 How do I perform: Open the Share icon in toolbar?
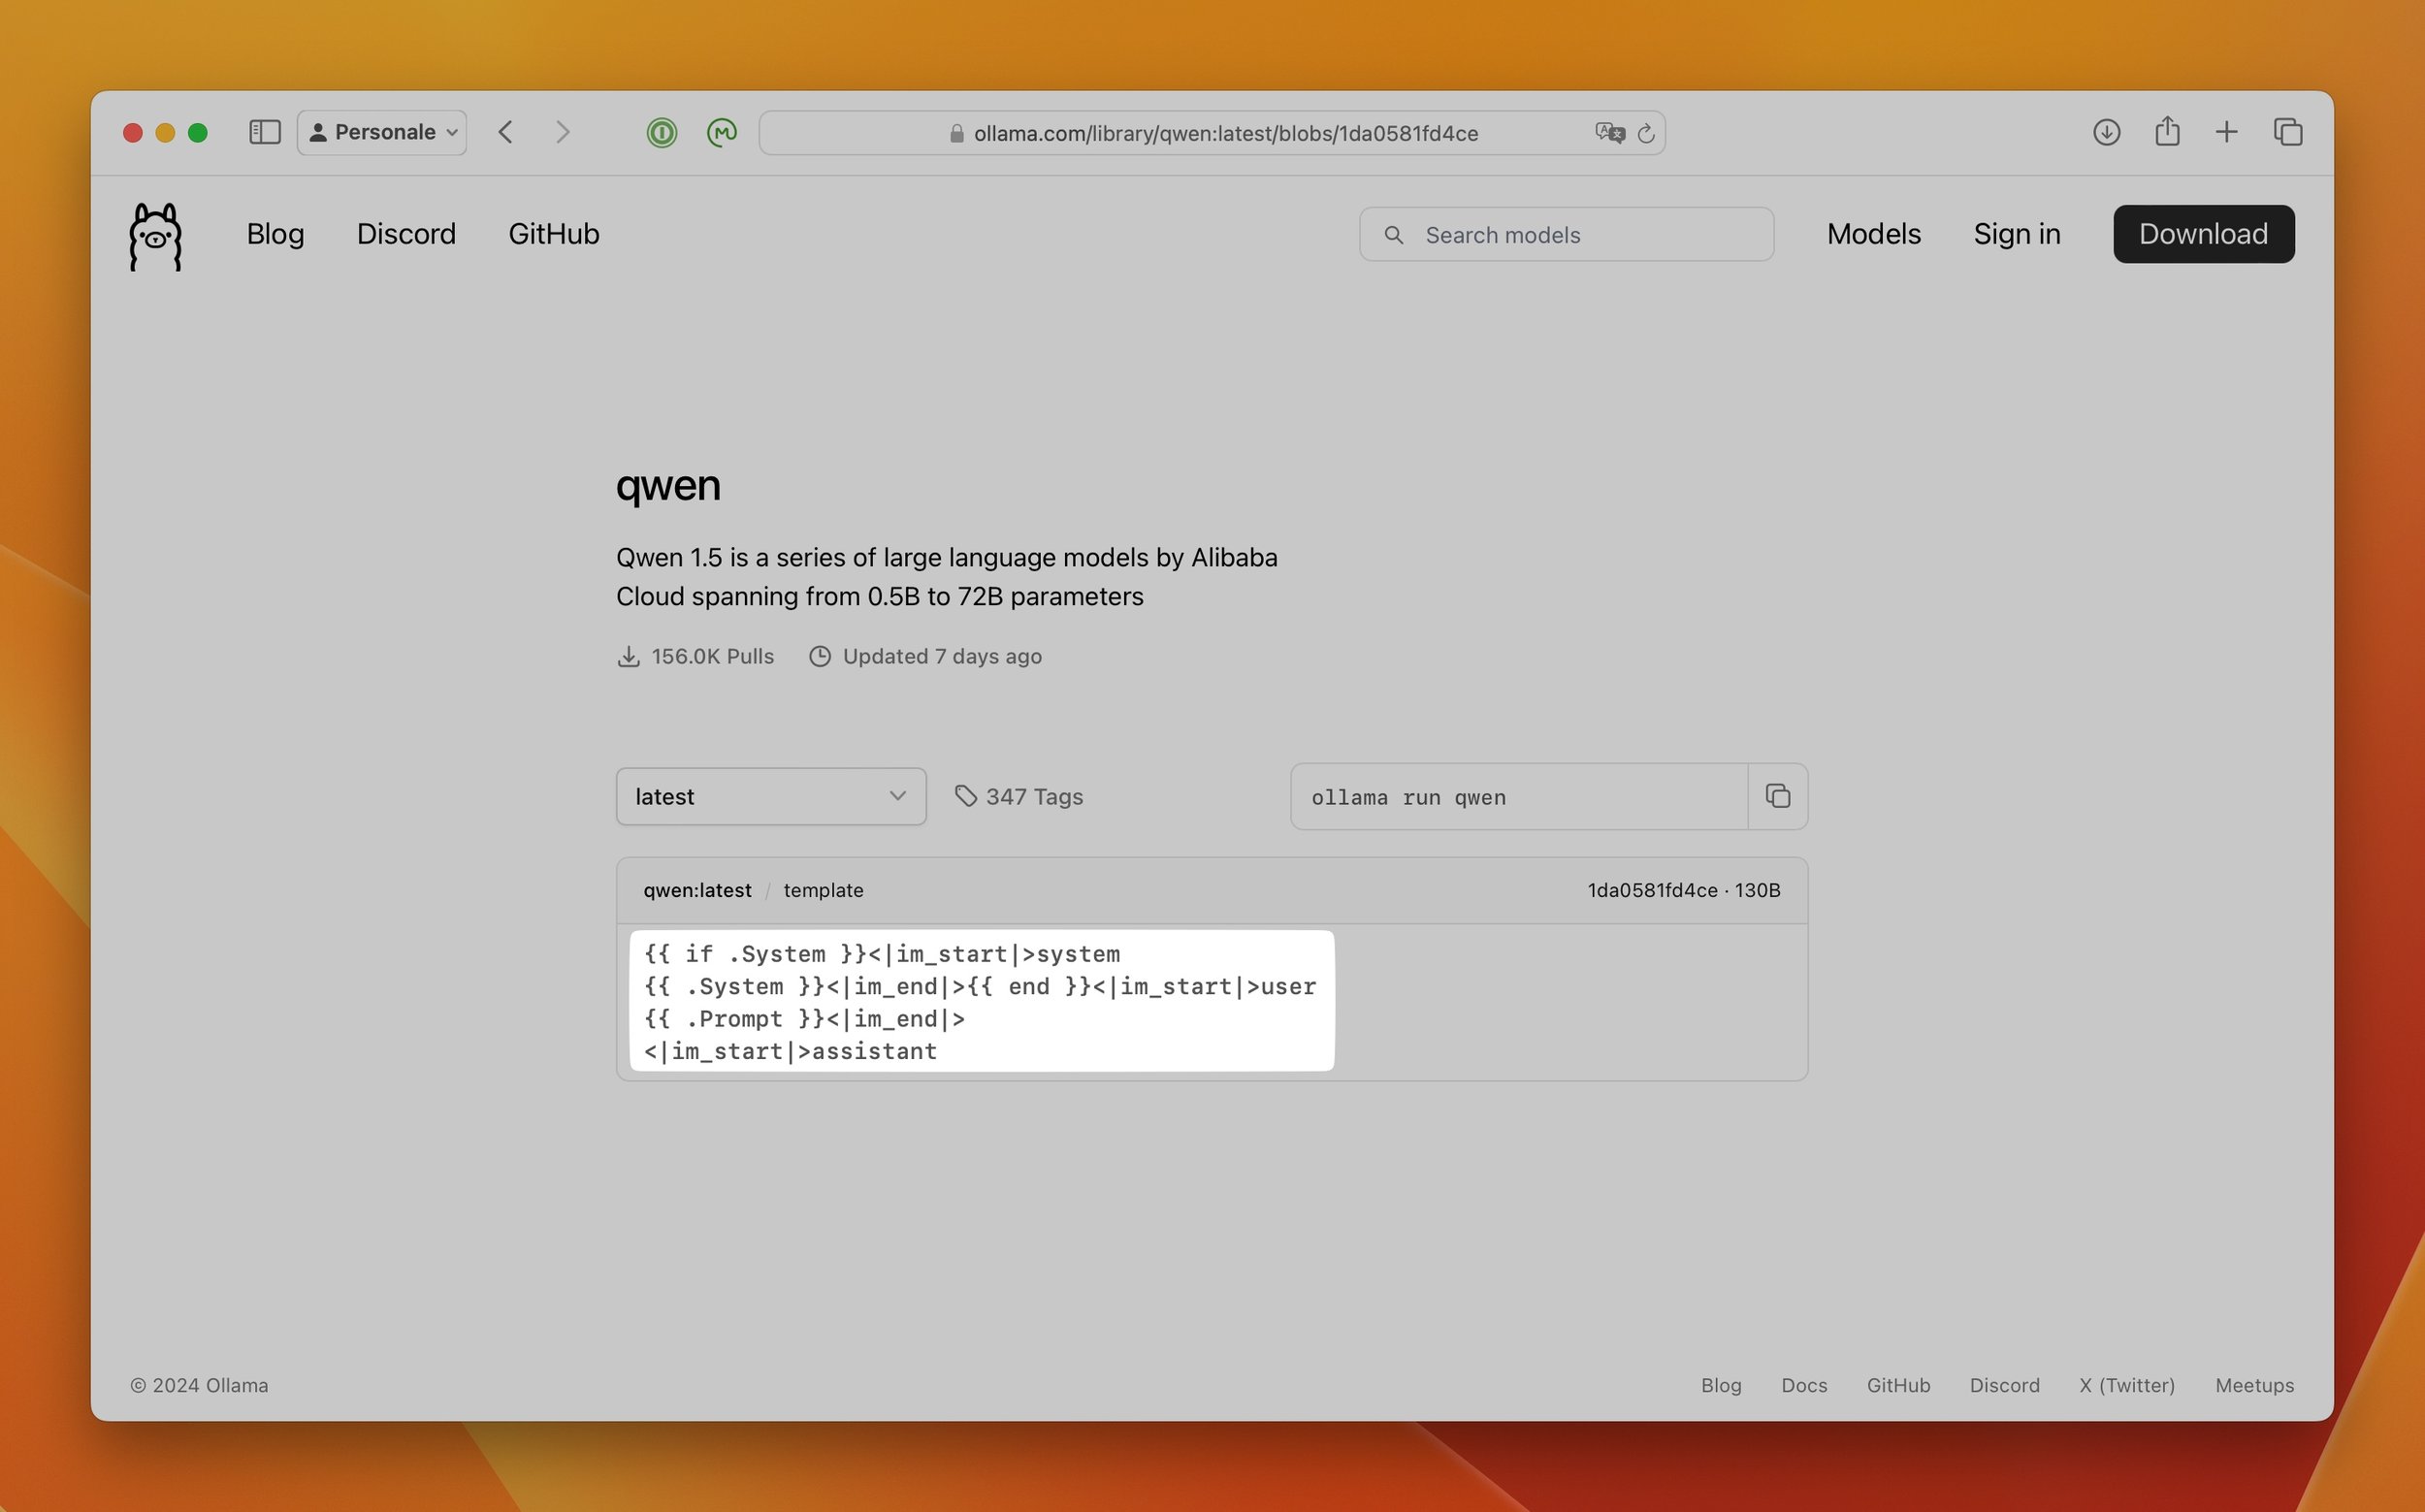pyautogui.click(x=2167, y=131)
